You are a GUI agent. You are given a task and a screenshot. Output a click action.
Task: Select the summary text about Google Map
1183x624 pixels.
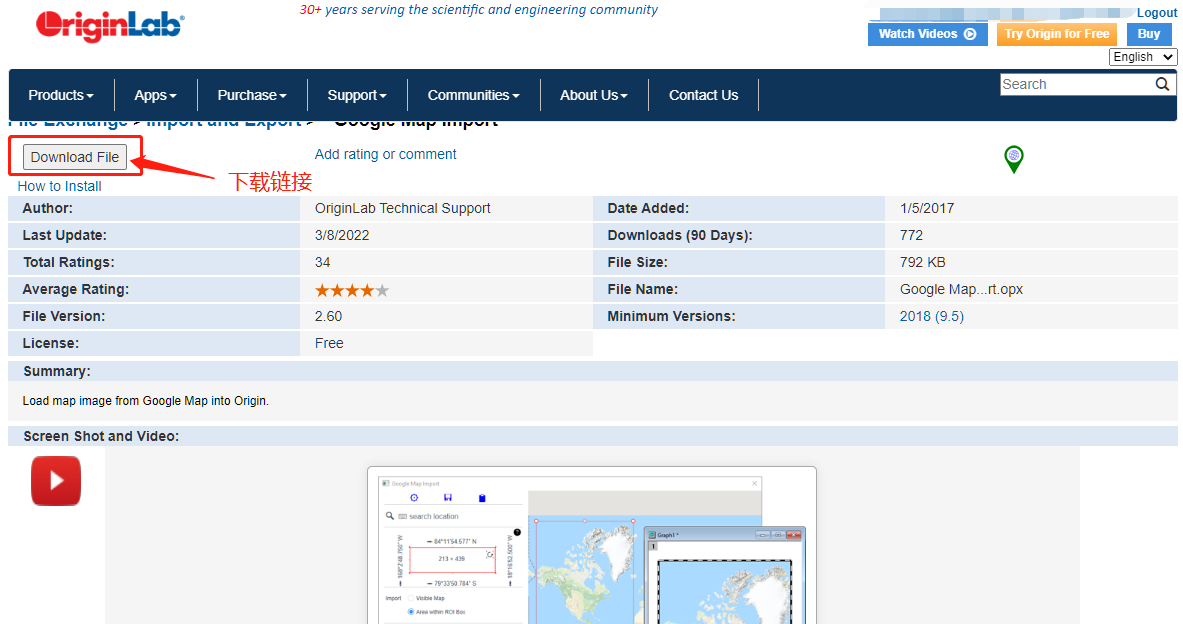(146, 401)
